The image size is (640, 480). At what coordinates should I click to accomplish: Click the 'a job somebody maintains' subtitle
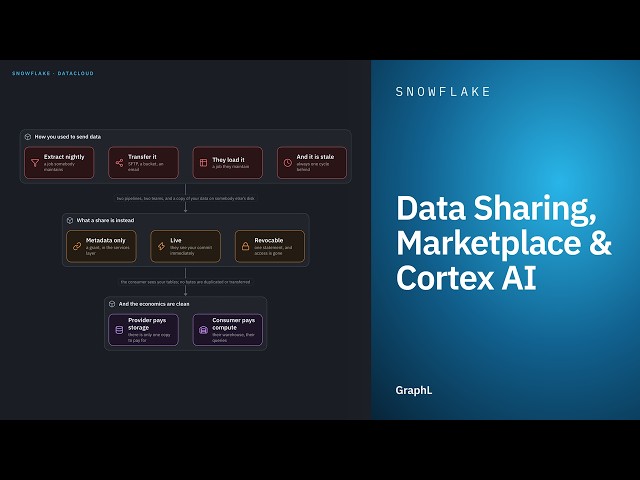(x=59, y=167)
